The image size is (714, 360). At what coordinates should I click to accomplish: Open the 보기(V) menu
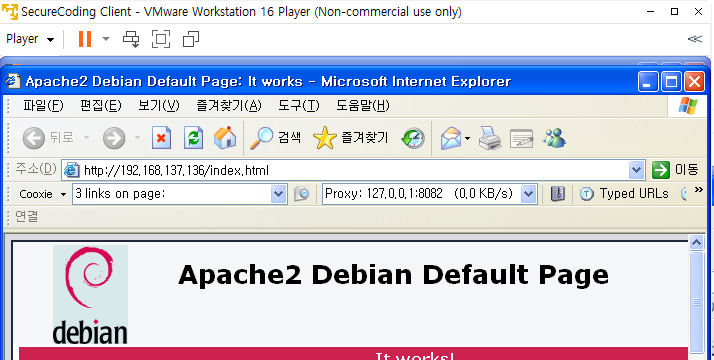[159, 106]
